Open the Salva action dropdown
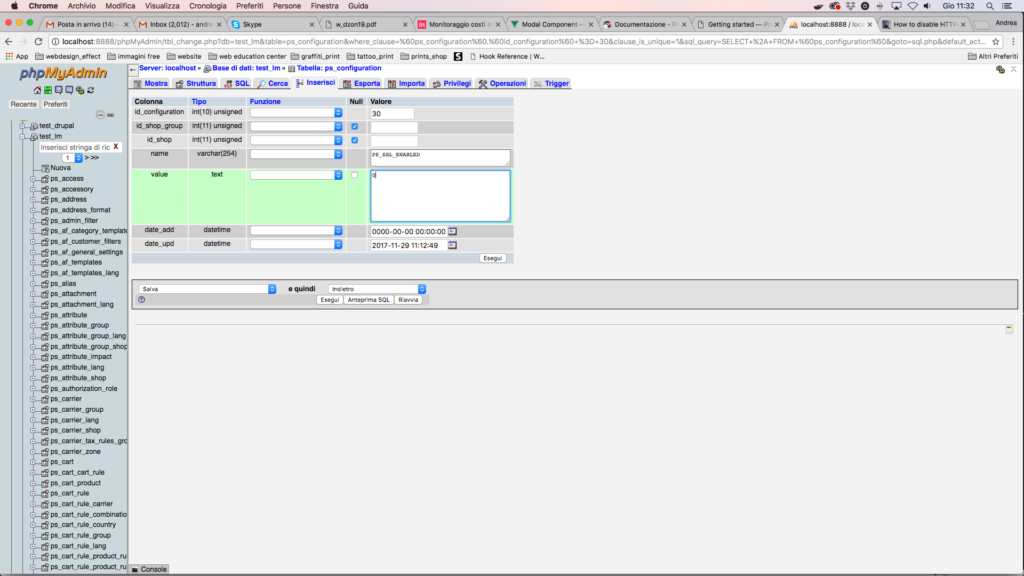This screenshot has width=1024, height=576. (208, 289)
